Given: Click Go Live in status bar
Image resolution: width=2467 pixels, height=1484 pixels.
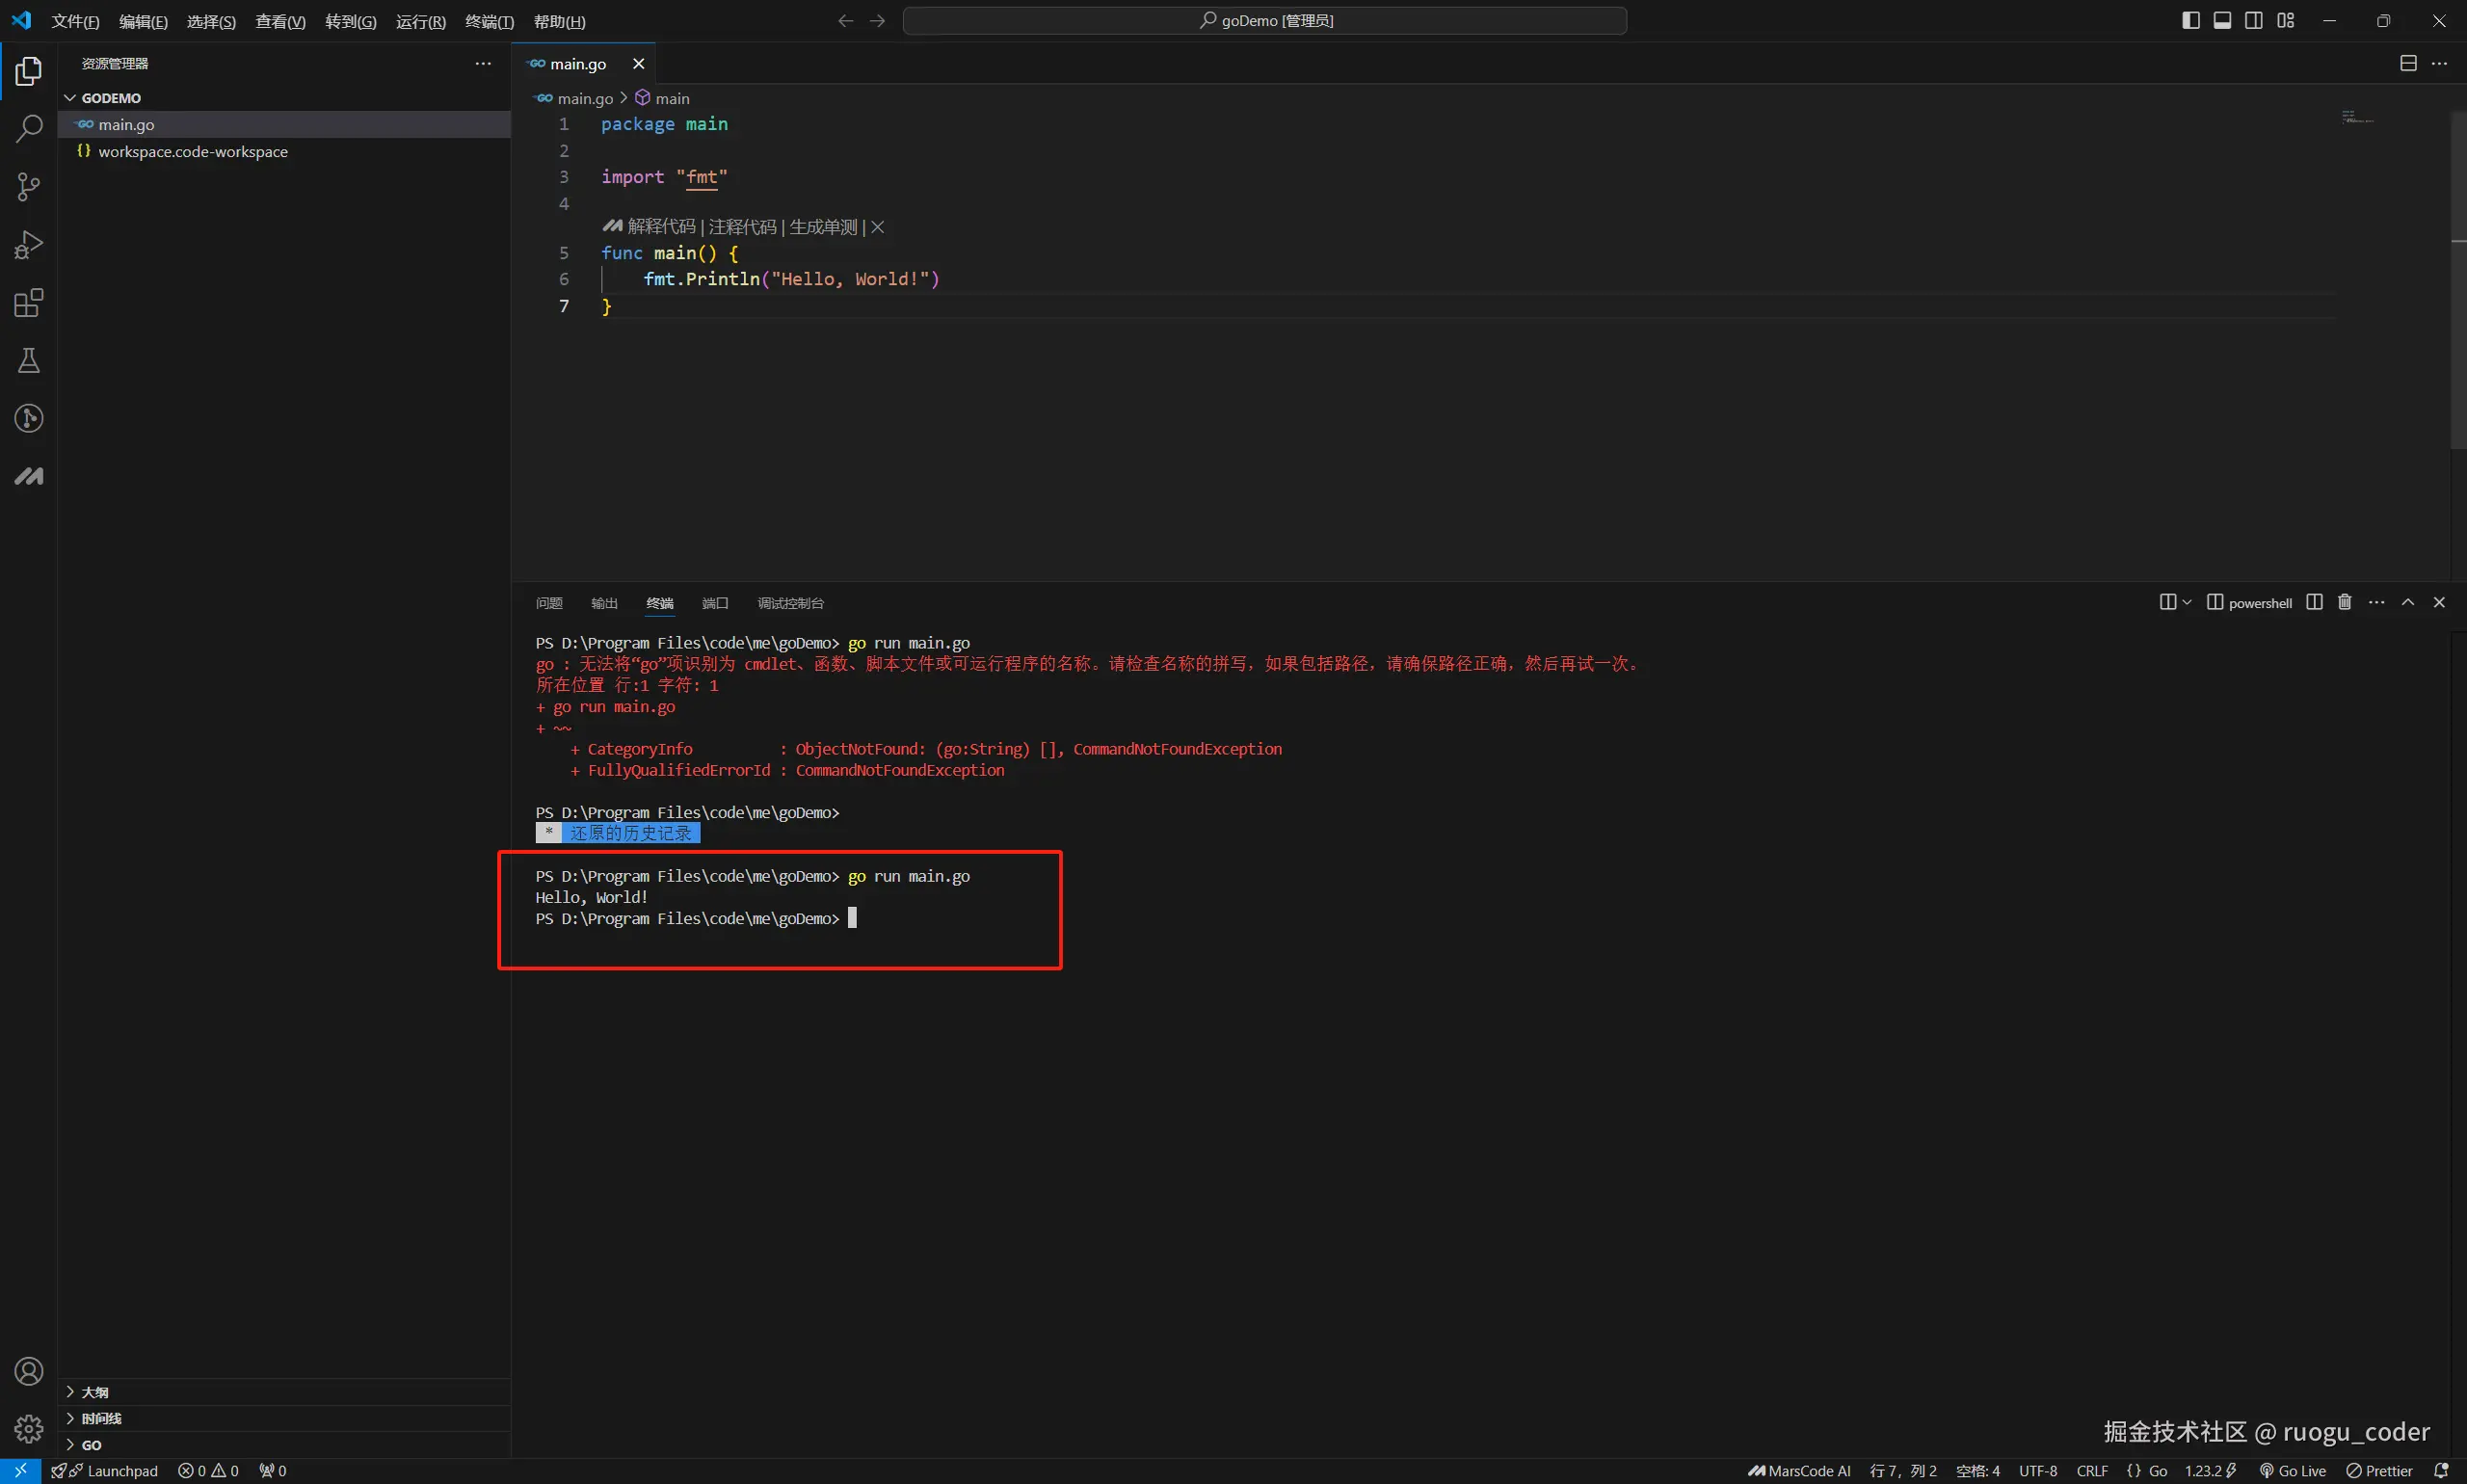Looking at the screenshot, I should (2292, 1471).
